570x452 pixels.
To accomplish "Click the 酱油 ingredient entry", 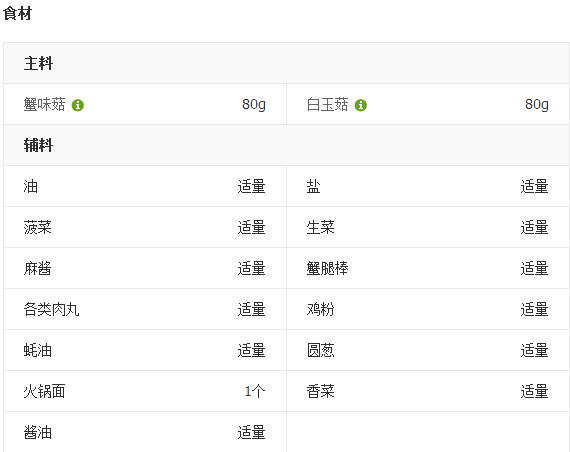I will pos(37,433).
